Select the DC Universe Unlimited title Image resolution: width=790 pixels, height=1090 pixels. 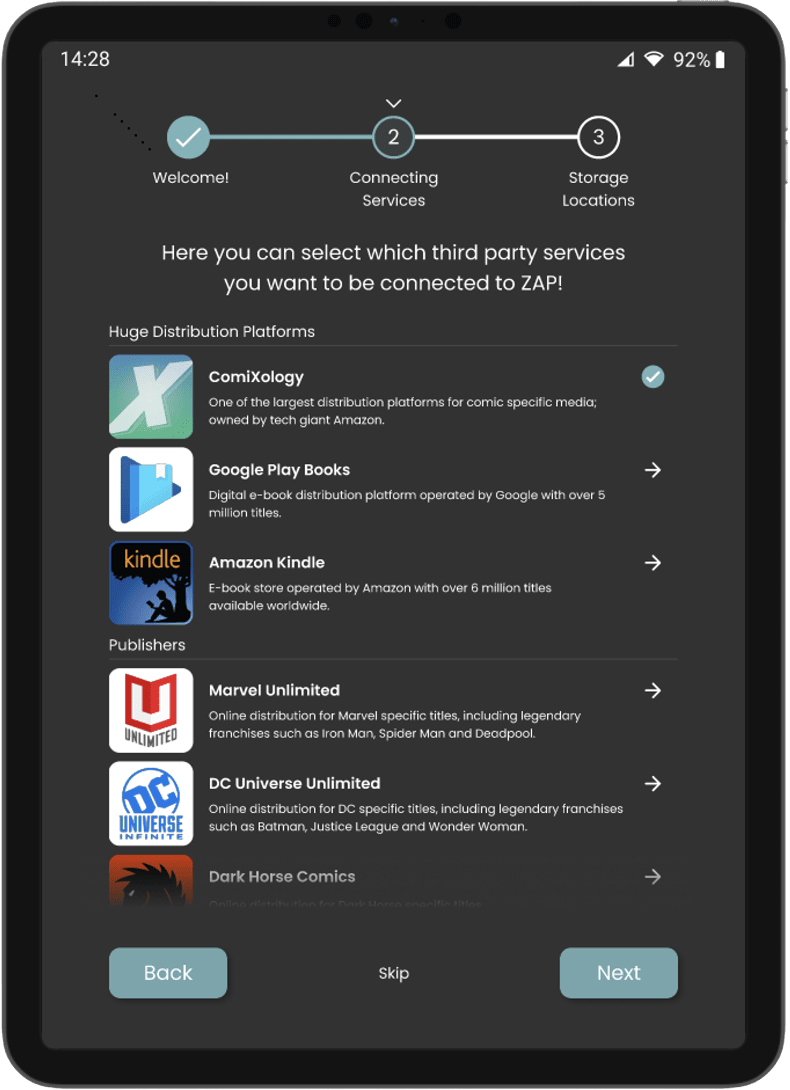294,783
